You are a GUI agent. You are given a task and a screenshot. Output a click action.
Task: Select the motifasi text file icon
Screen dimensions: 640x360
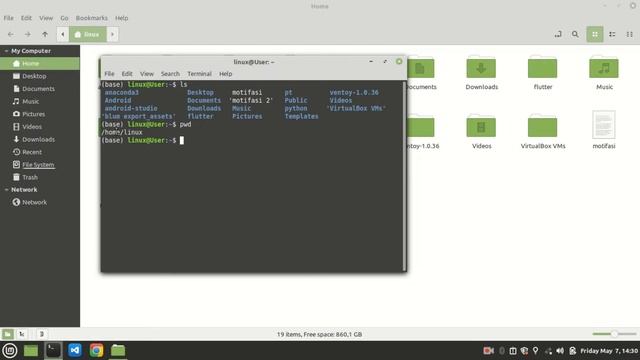tap(604, 124)
